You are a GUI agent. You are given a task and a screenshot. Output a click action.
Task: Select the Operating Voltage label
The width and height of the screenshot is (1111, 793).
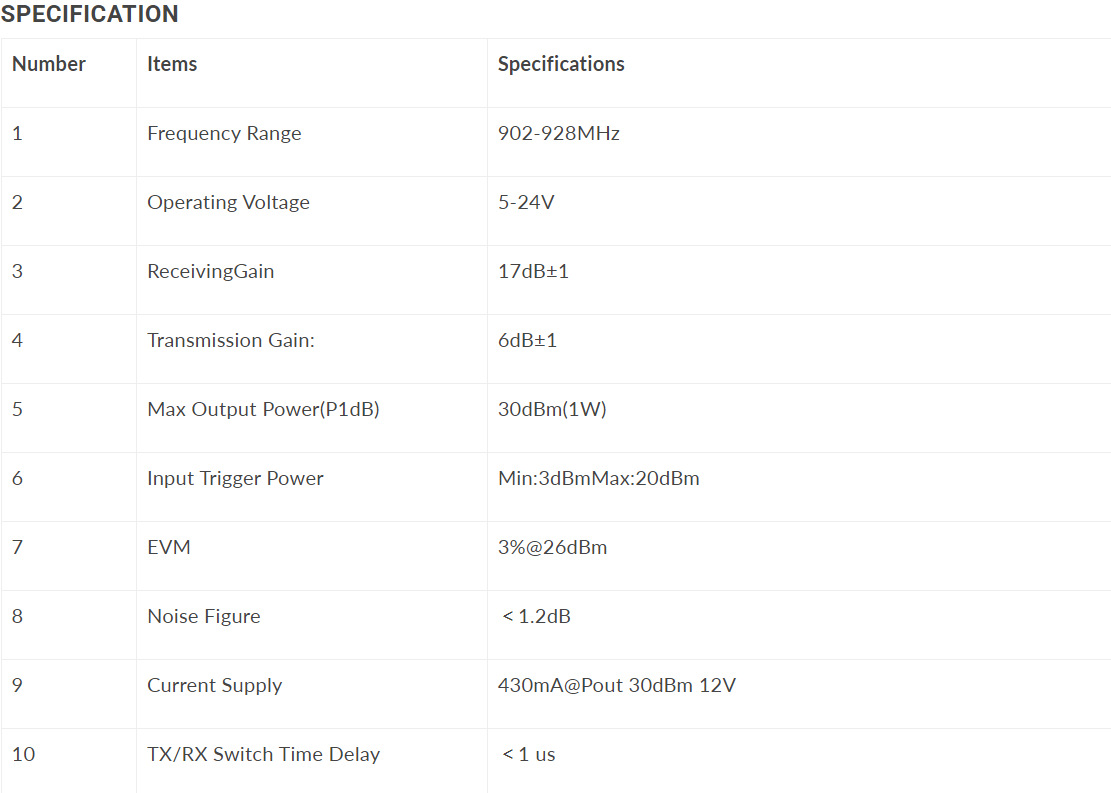click(228, 202)
